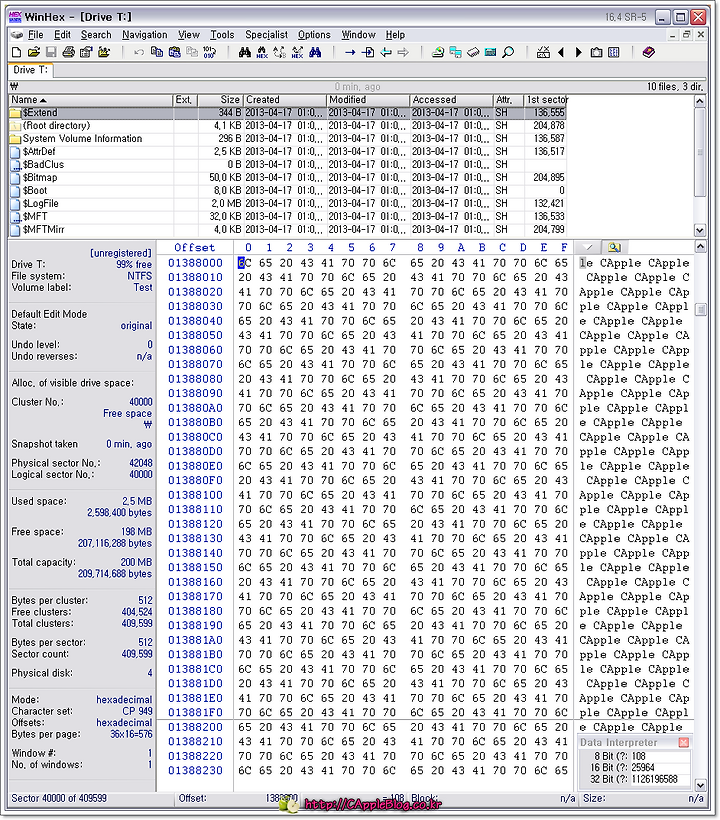Click the purple Help book icon
720x820 pixels.
tap(648, 52)
